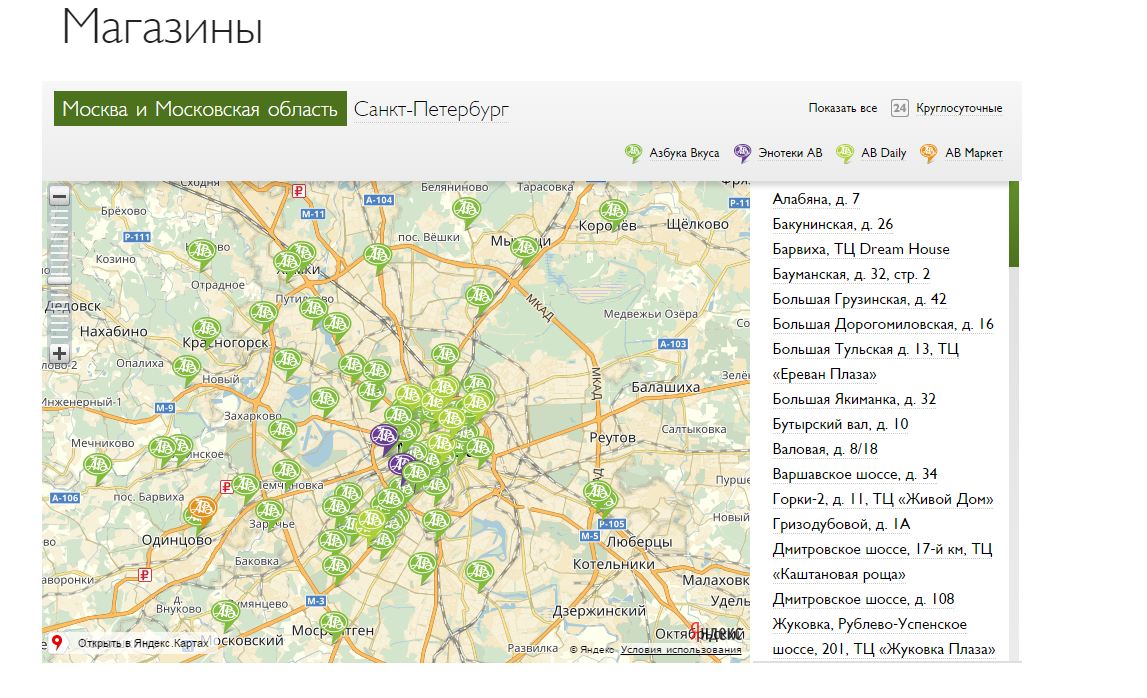Screen dimensions: 1147x698
Task: Open Большая Тульская, ТЦ «Ереван Плаза» store
Action: [865, 361]
